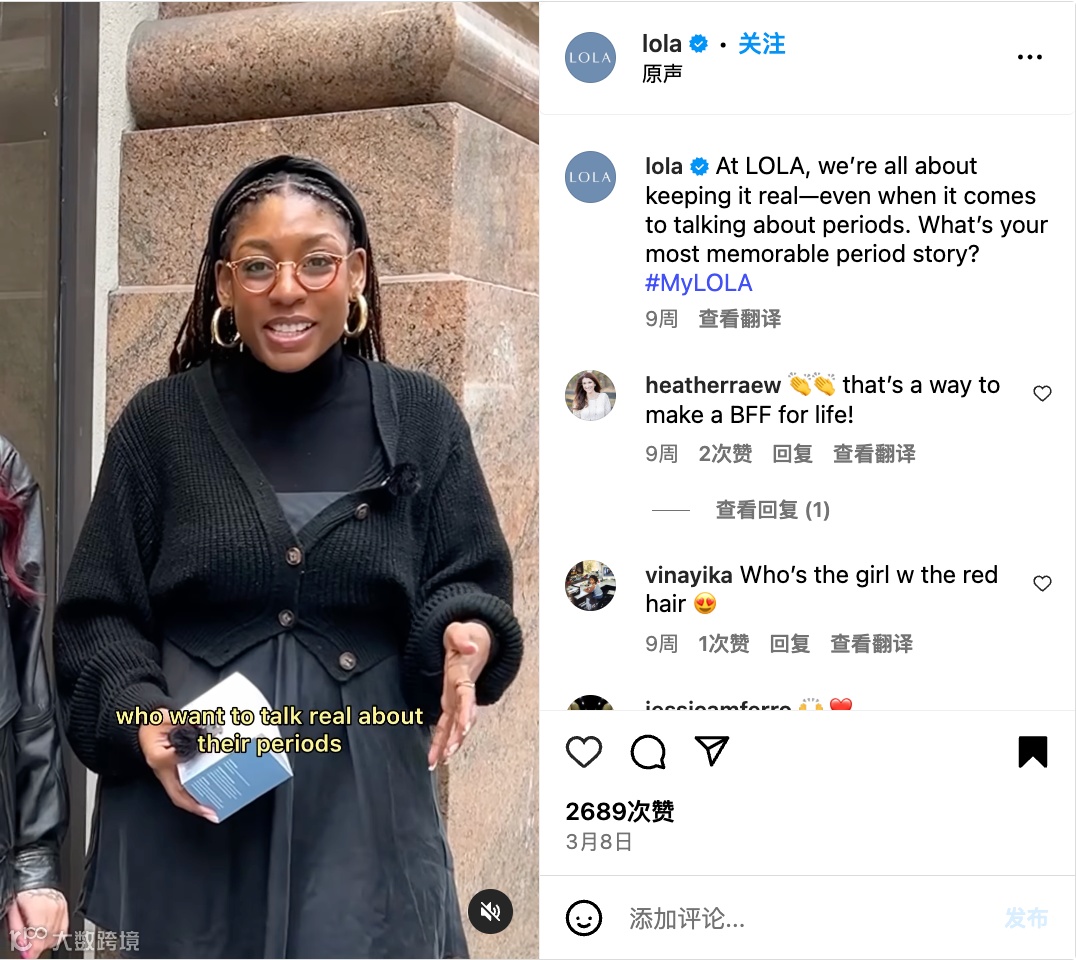Image resolution: width=1076 pixels, height=960 pixels.
Task: Click the 发布 post button
Action: click(x=1027, y=918)
